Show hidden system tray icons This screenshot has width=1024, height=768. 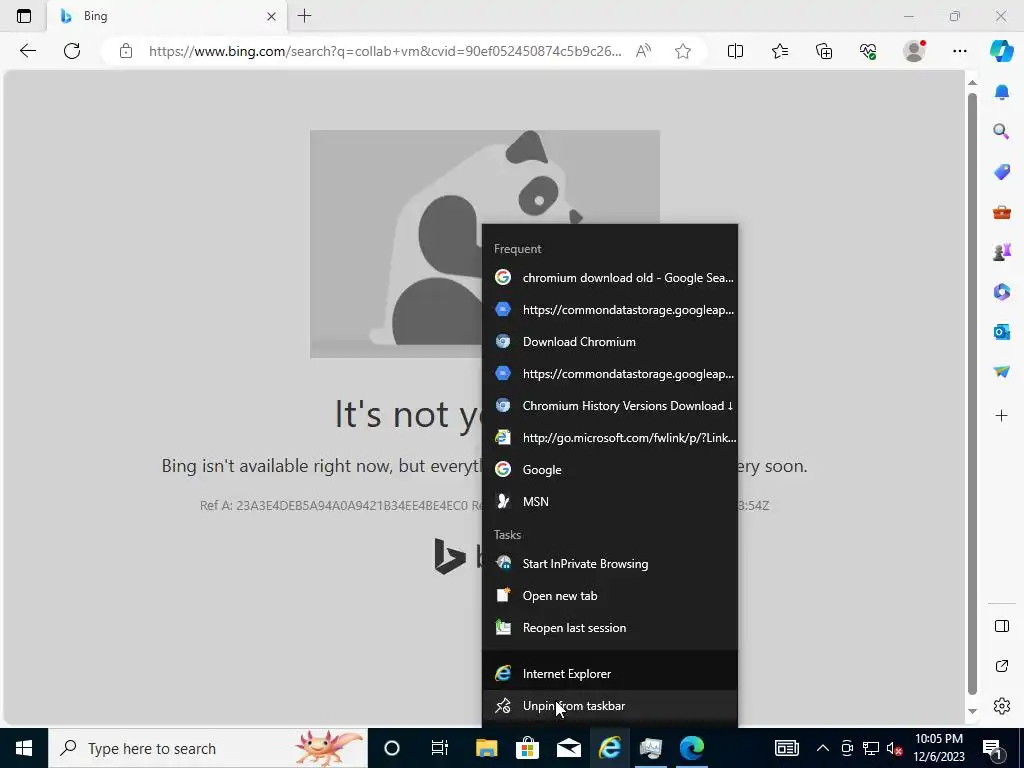click(823, 748)
